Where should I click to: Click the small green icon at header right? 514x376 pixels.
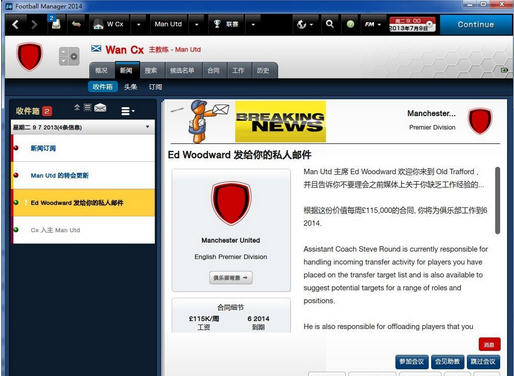tap(504, 70)
